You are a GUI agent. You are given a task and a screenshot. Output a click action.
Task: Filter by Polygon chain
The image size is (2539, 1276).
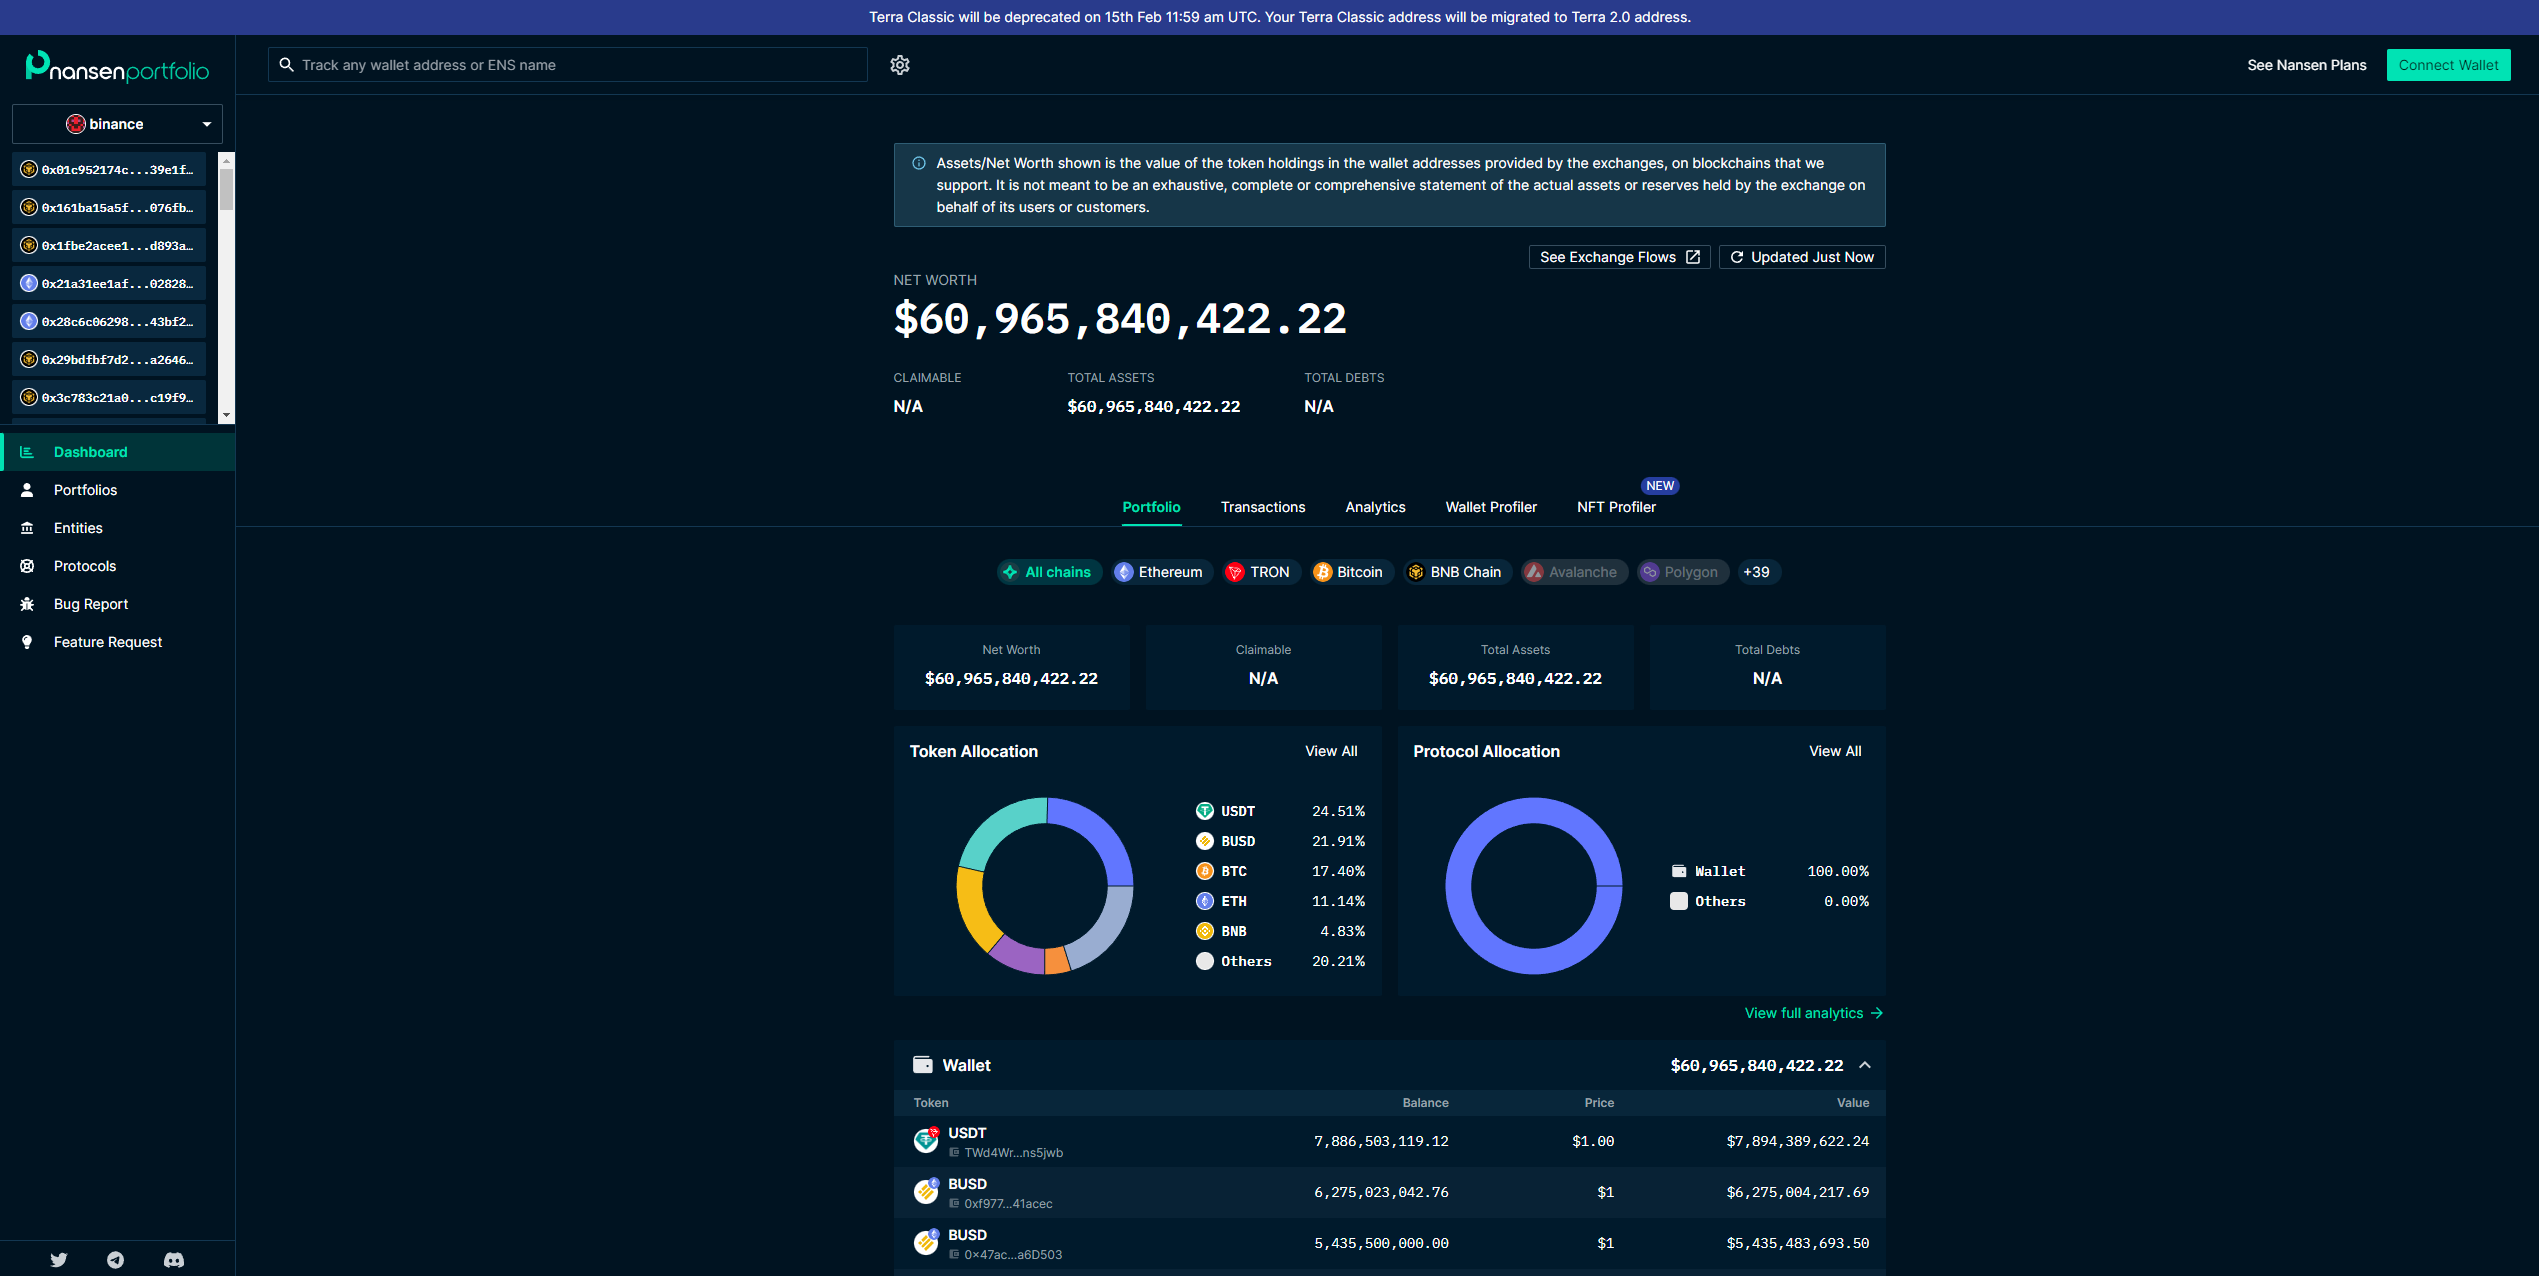1682,572
